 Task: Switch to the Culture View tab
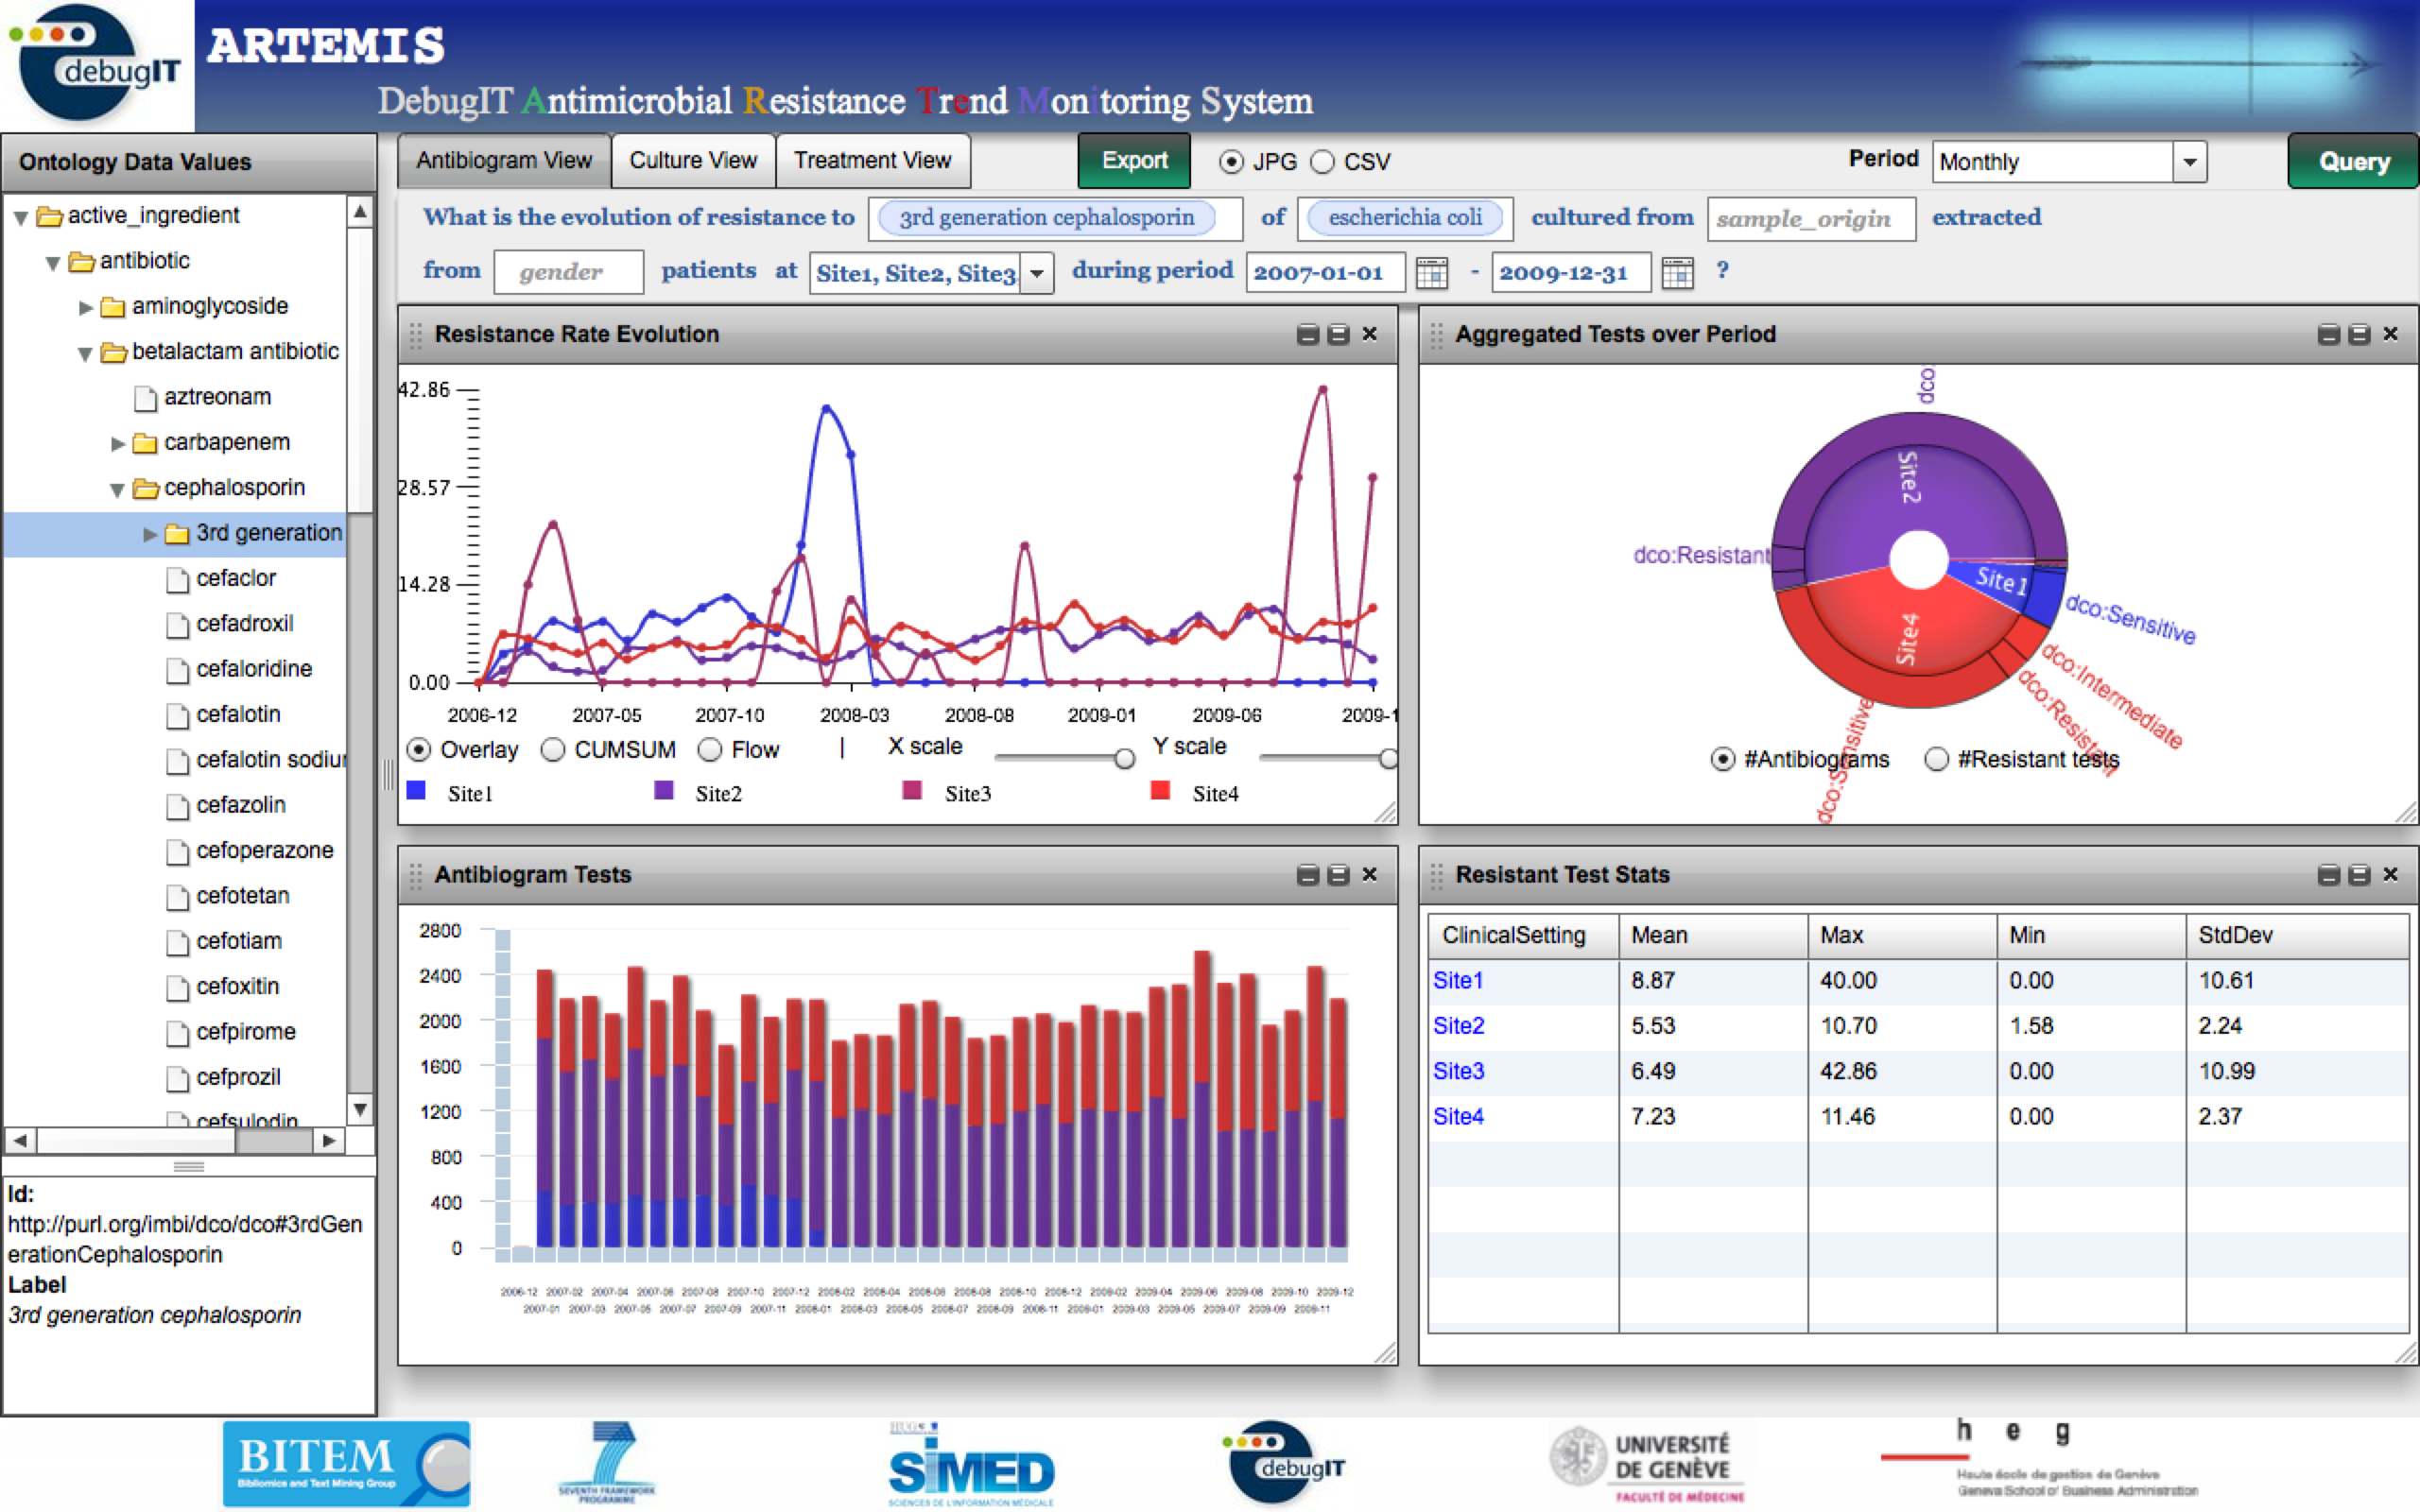(x=692, y=161)
